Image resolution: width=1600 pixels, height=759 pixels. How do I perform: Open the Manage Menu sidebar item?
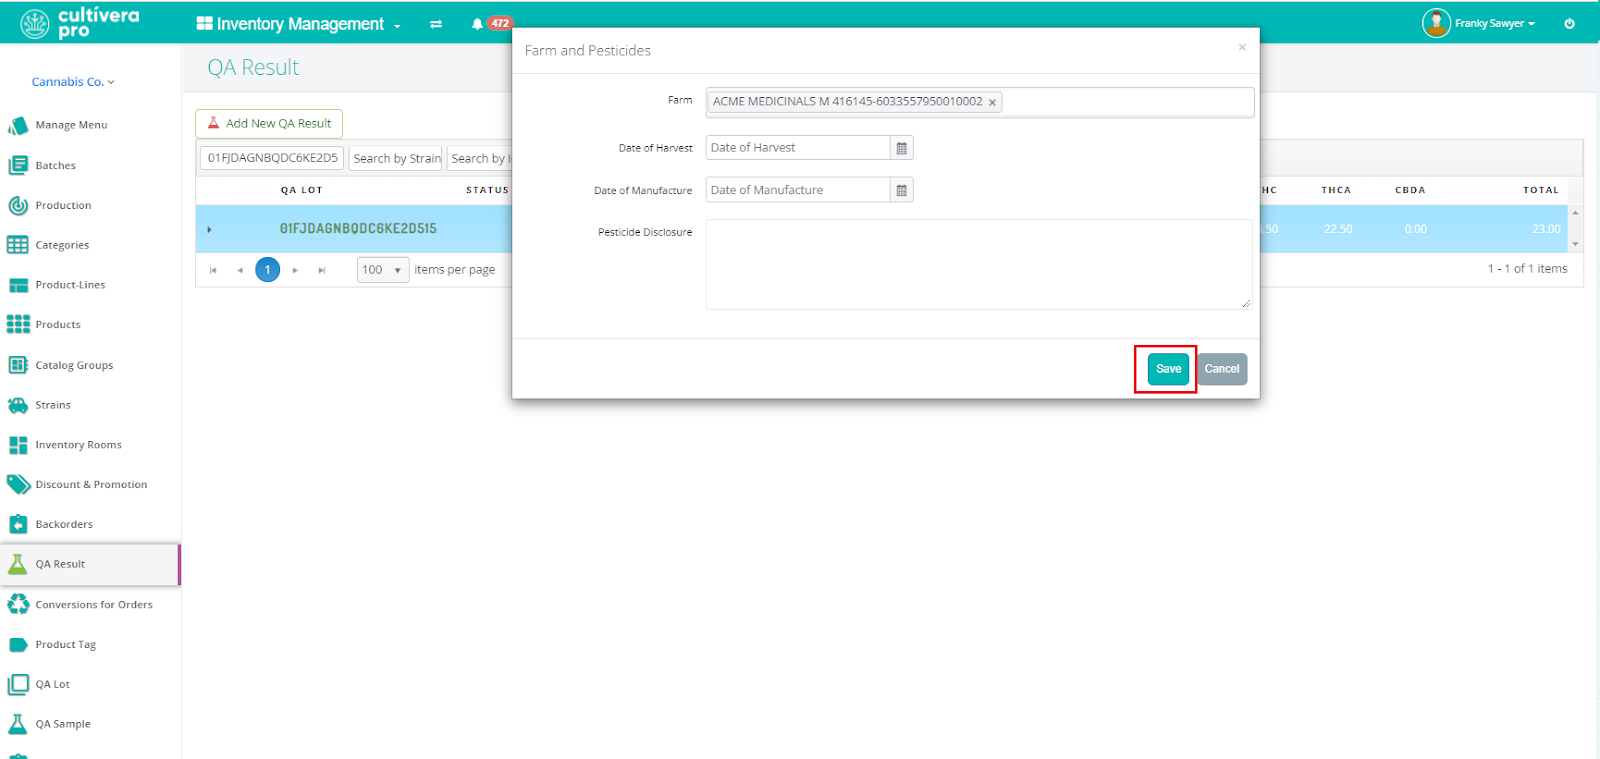71,125
